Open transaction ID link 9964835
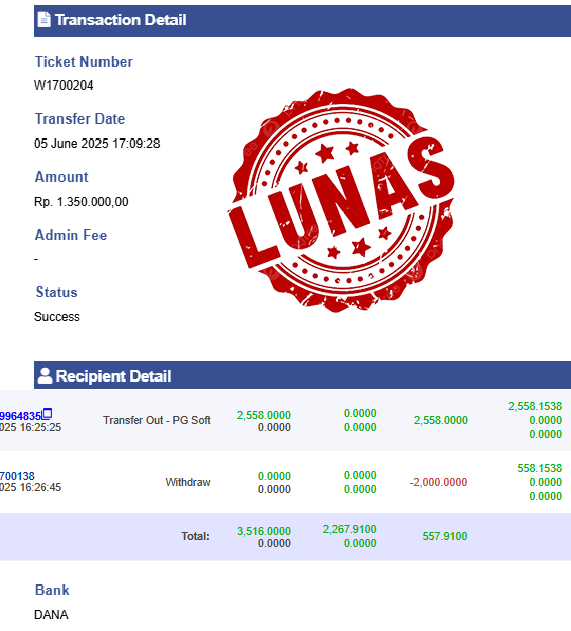Screen dimensions: 571x631 point(21,416)
